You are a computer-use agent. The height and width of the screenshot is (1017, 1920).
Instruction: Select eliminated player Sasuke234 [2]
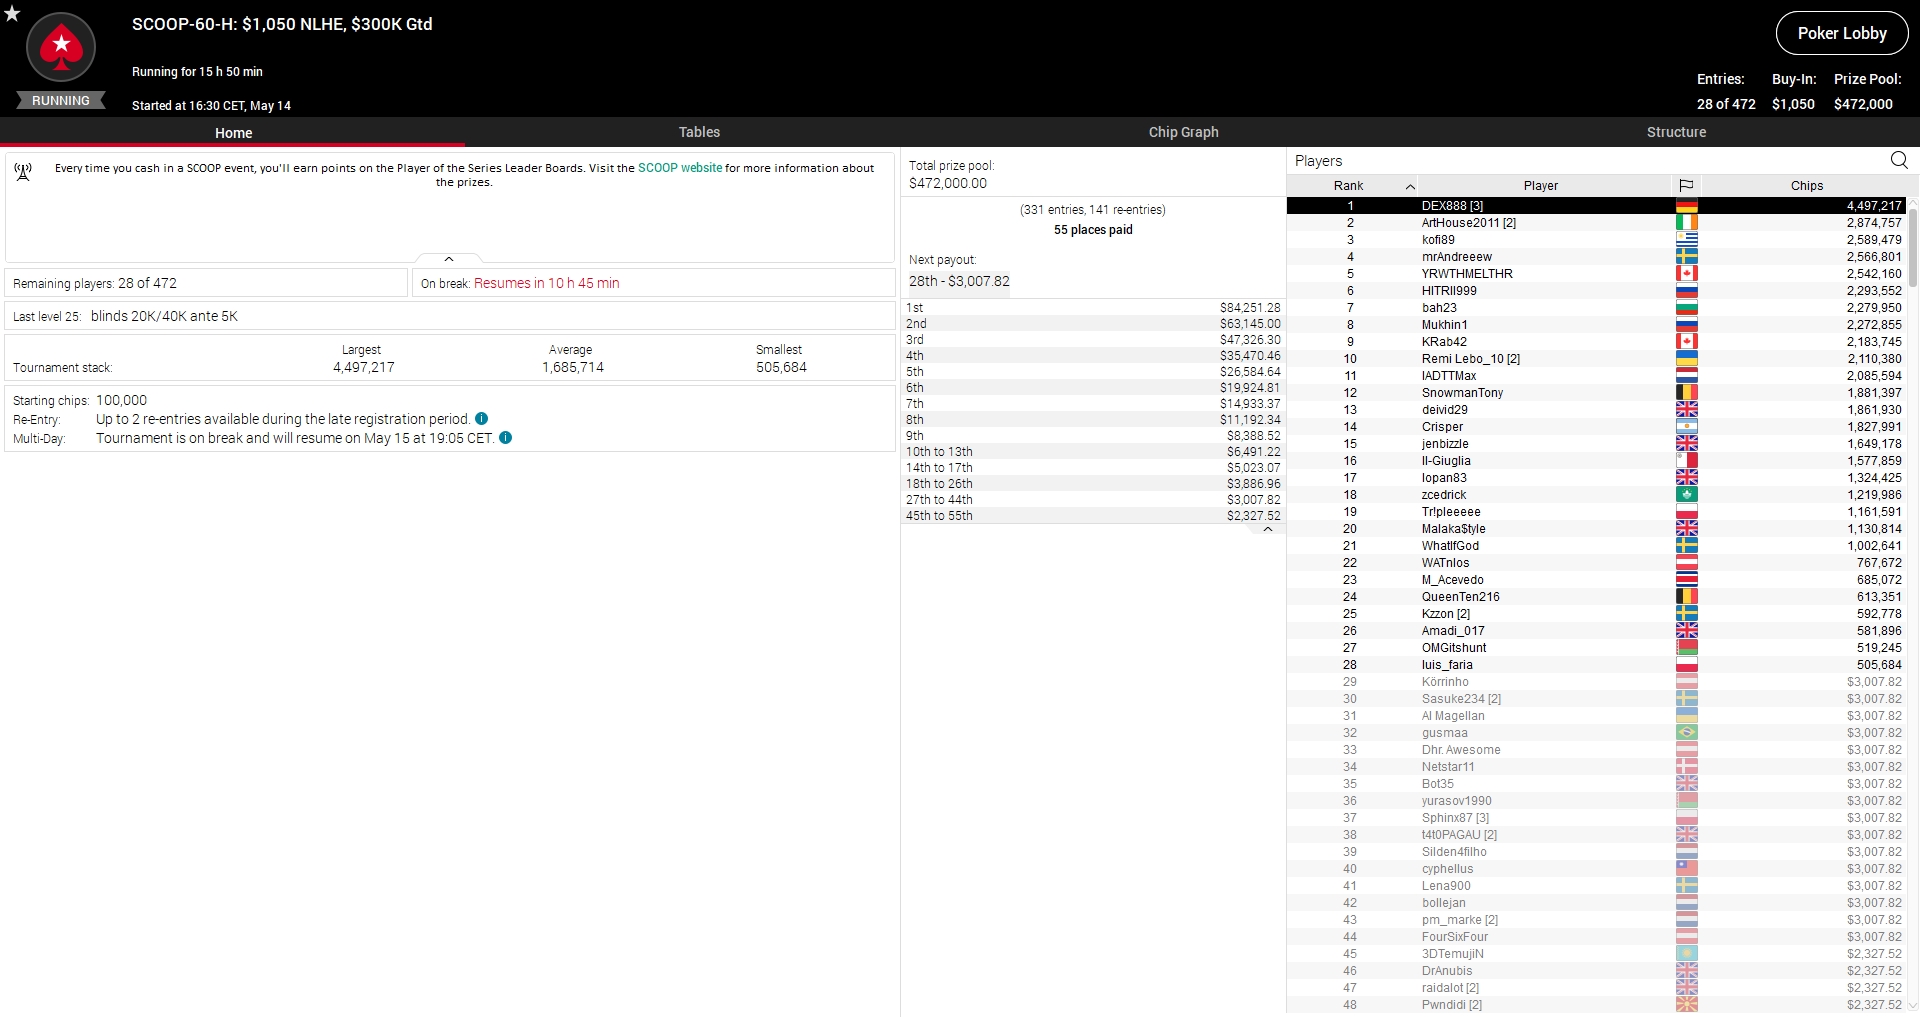tap(1597, 699)
